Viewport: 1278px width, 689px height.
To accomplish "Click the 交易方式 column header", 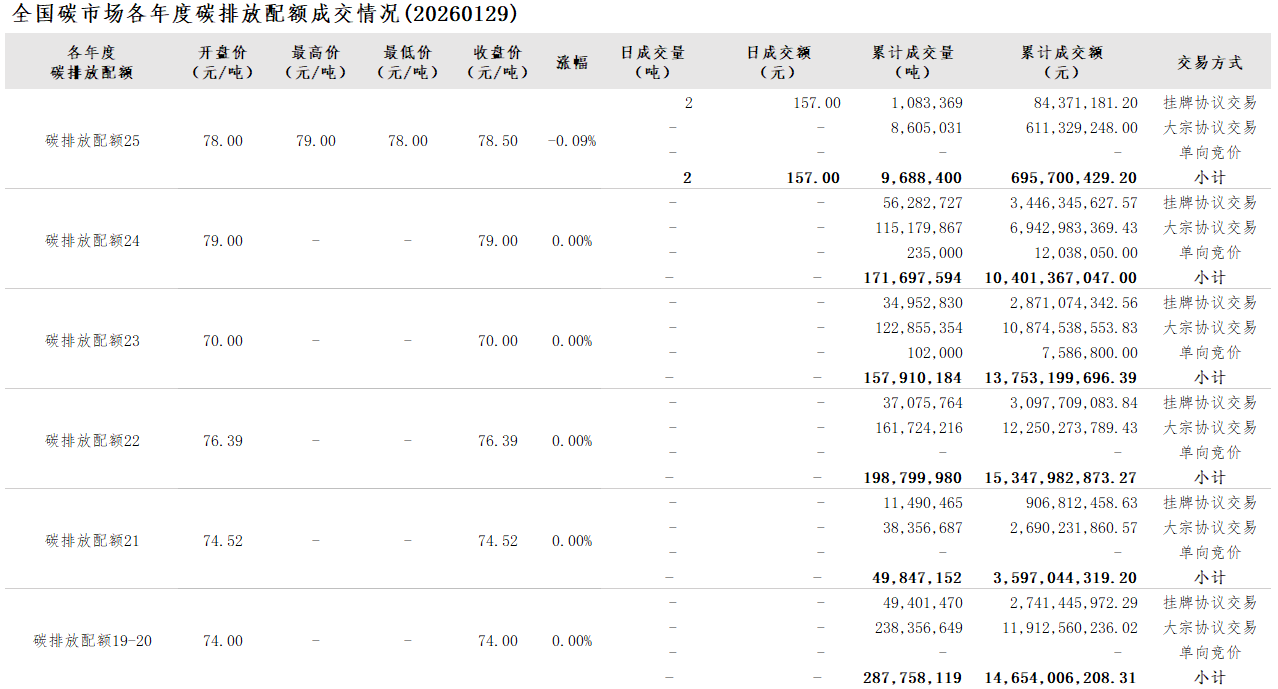I will coord(1210,62).
